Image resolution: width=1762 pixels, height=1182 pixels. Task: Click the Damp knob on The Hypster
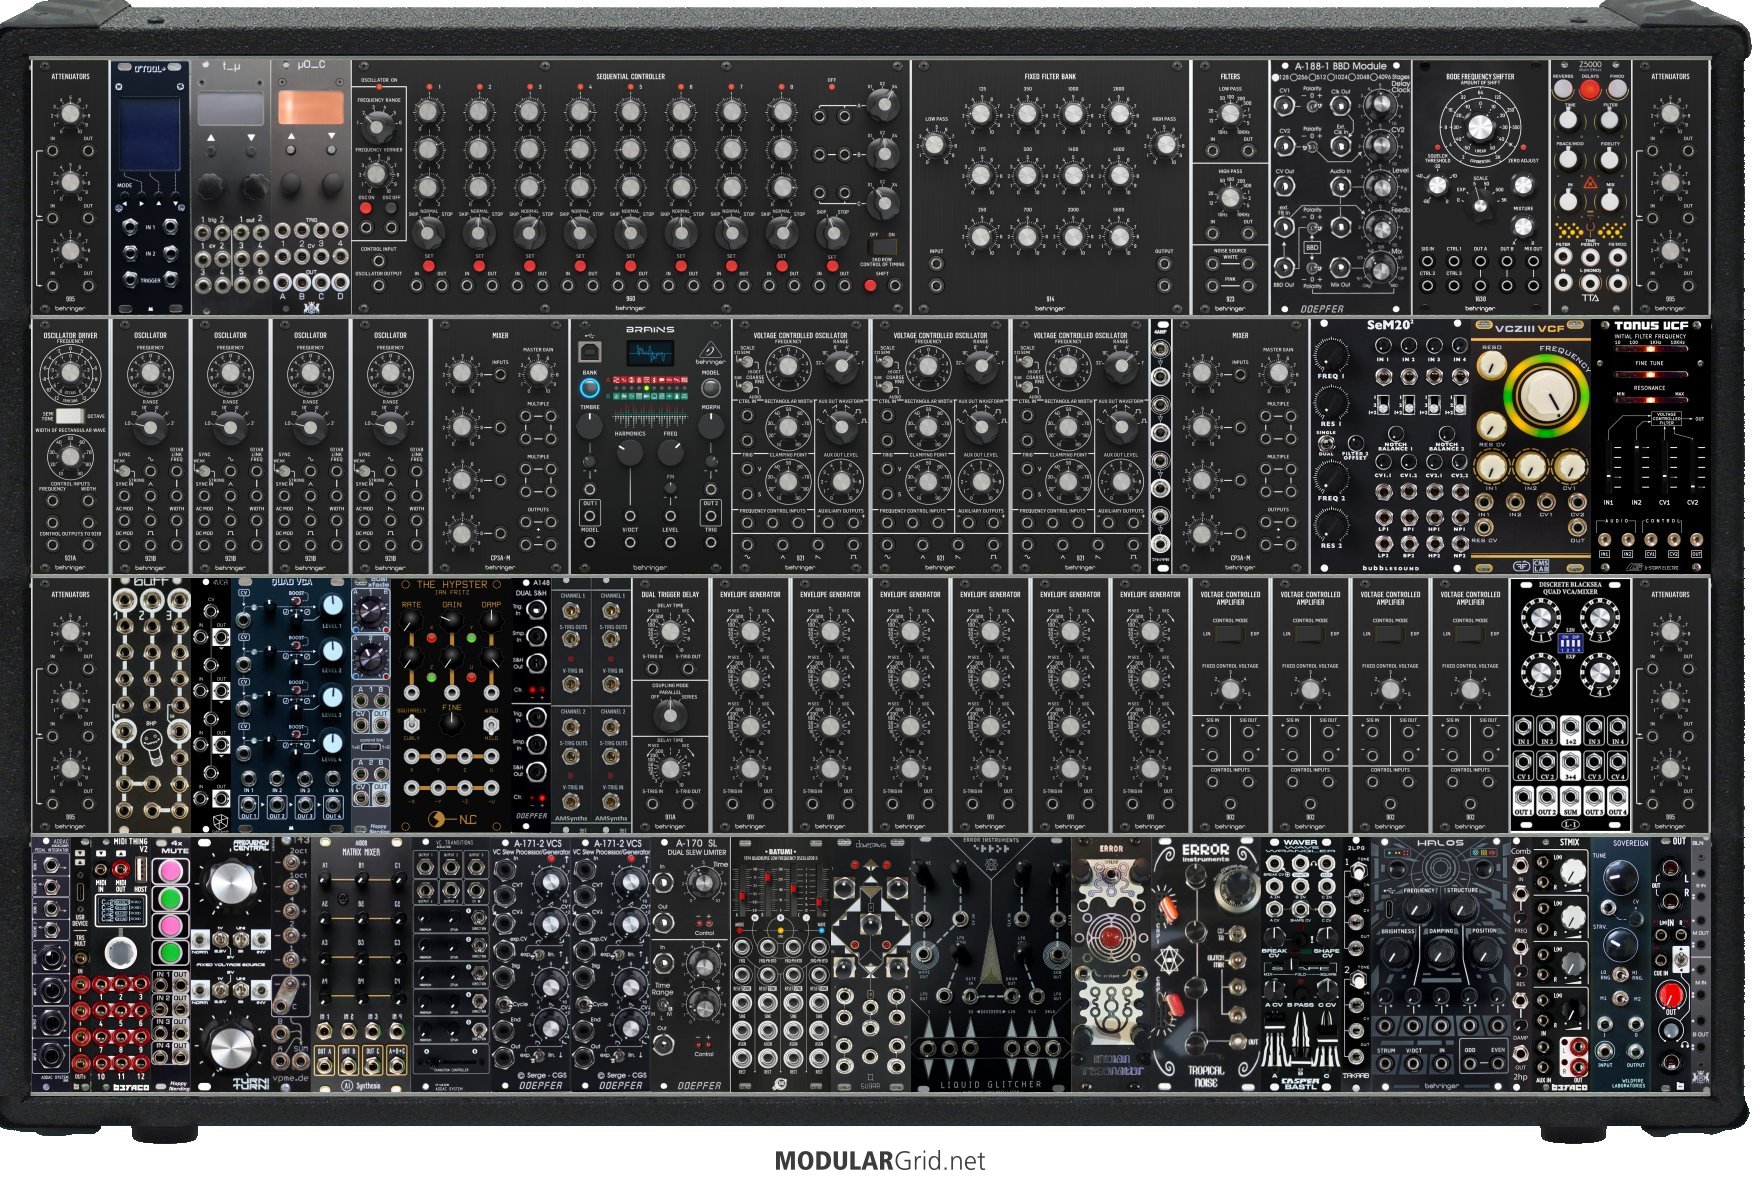pyautogui.click(x=492, y=622)
